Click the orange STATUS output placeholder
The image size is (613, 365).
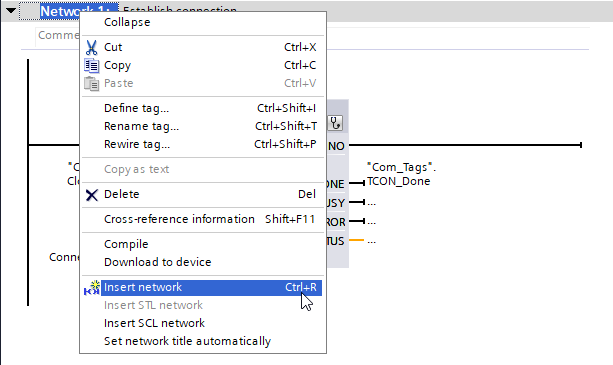tap(371, 241)
